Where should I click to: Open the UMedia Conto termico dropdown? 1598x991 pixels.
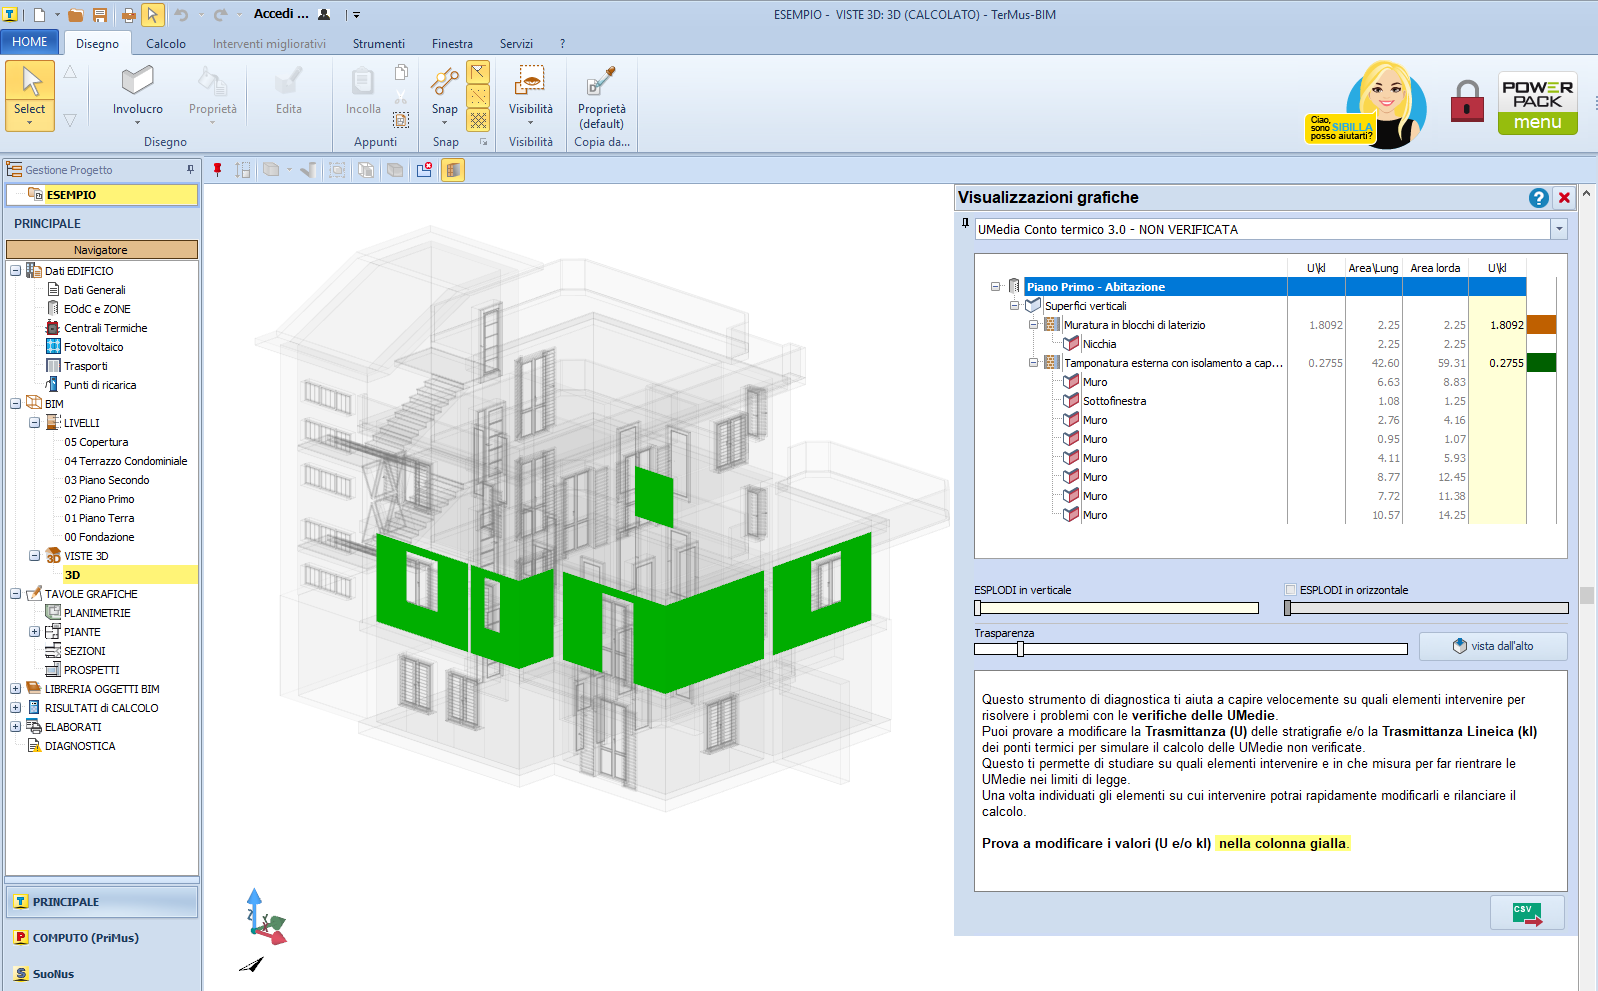tap(1558, 229)
